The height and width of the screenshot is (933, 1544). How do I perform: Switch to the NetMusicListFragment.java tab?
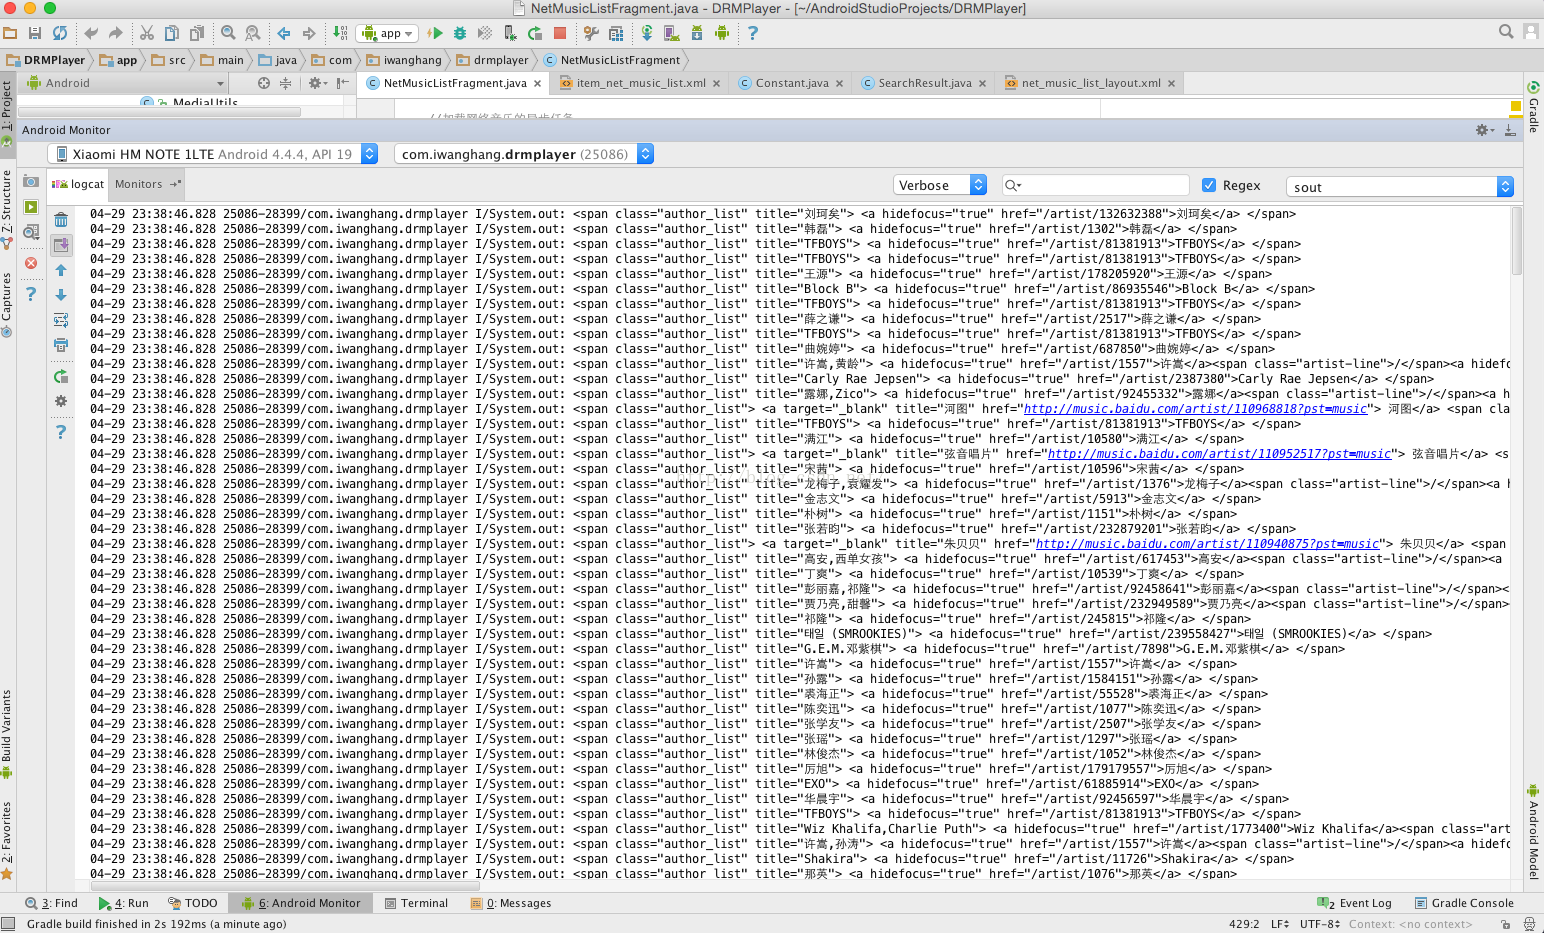pos(455,83)
